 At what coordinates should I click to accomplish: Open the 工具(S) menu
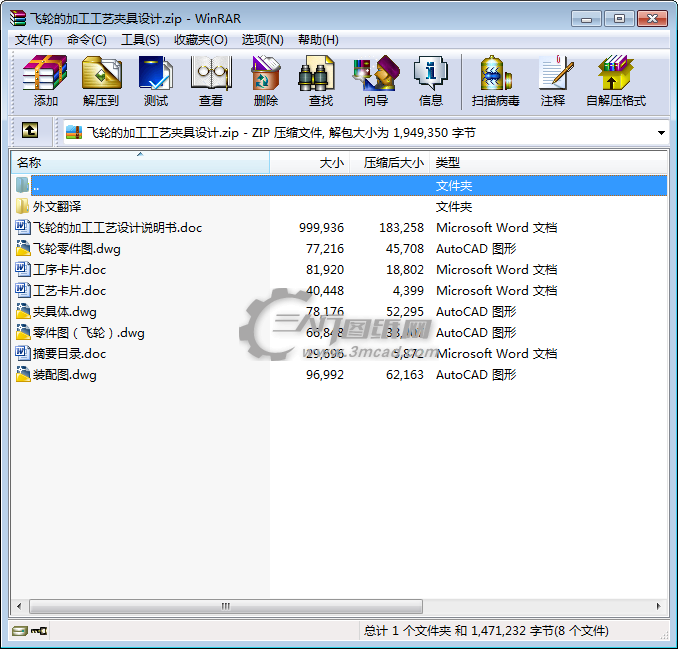coord(140,40)
